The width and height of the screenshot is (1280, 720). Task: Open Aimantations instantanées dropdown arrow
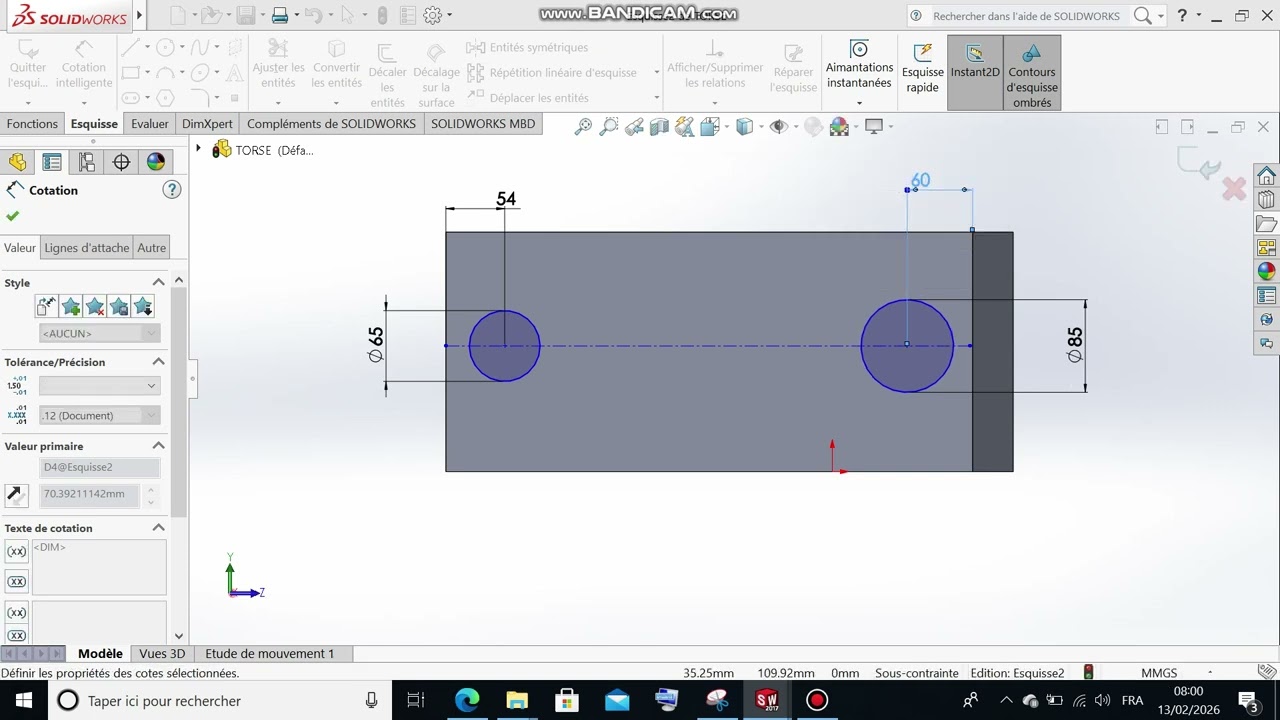tap(859, 102)
